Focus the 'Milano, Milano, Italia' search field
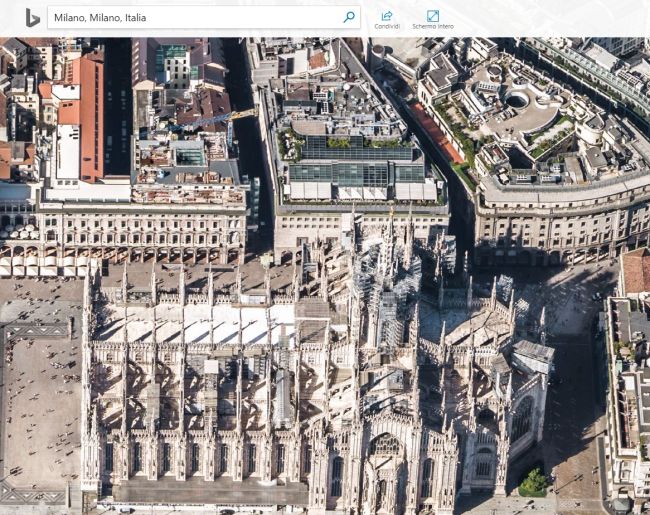This screenshot has height=515, width=650. click(204, 17)
